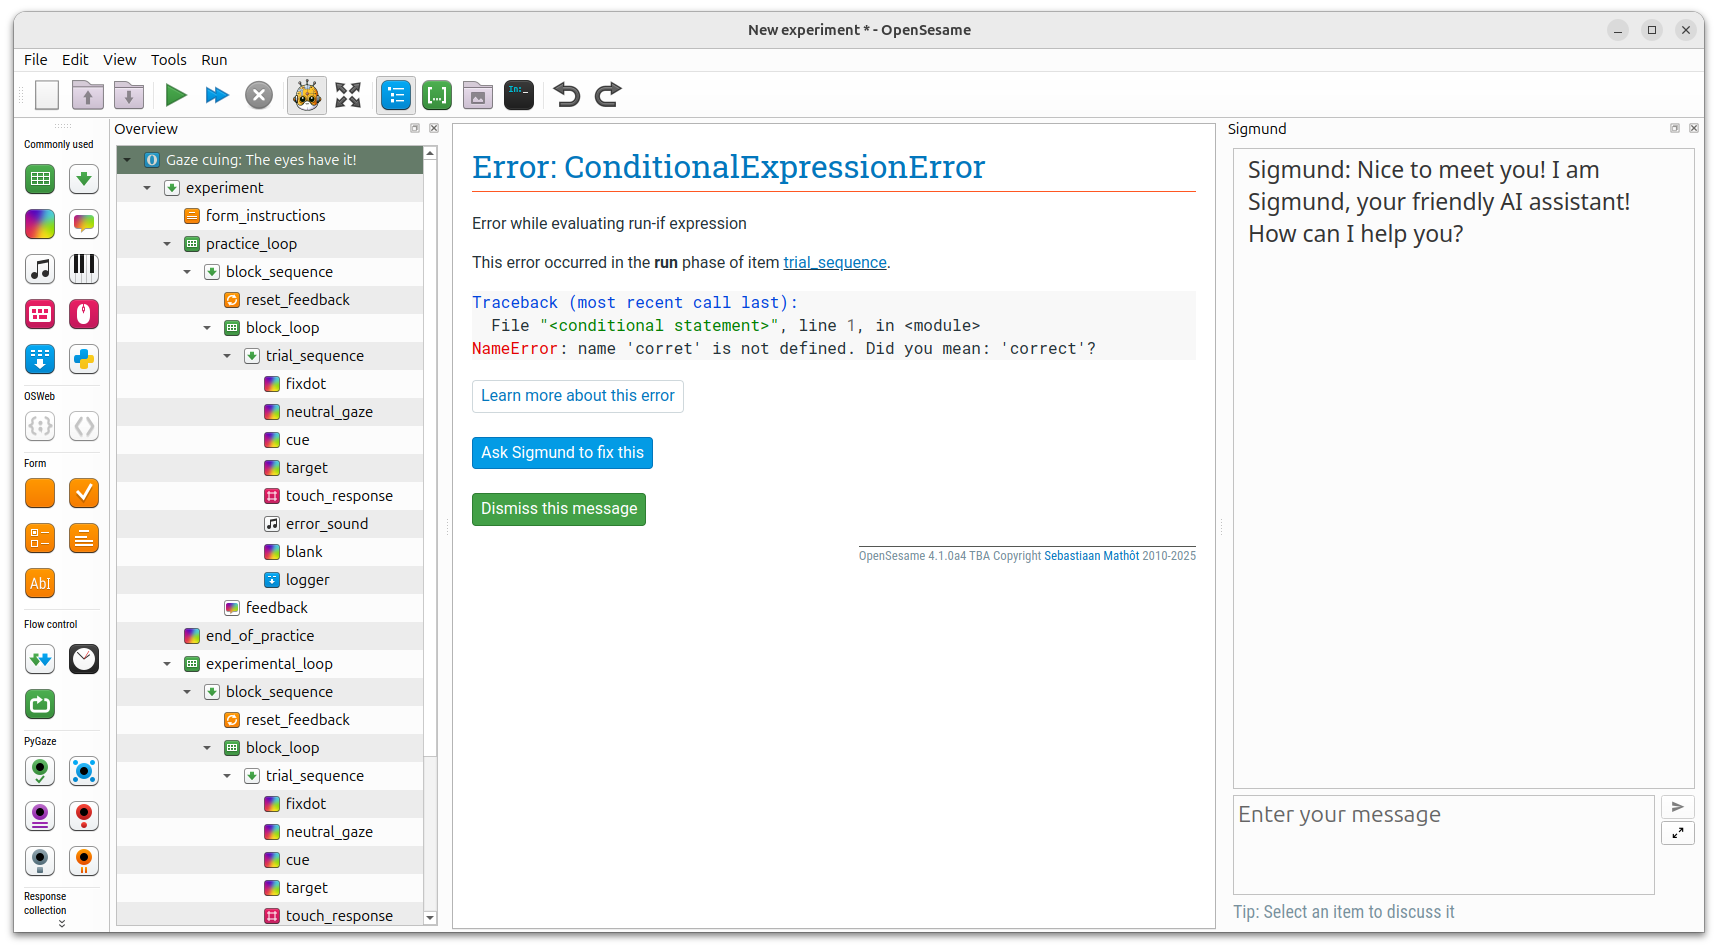Select the form_text_input Abl item
Screen dimensions: 1718x949
[40, 583]
